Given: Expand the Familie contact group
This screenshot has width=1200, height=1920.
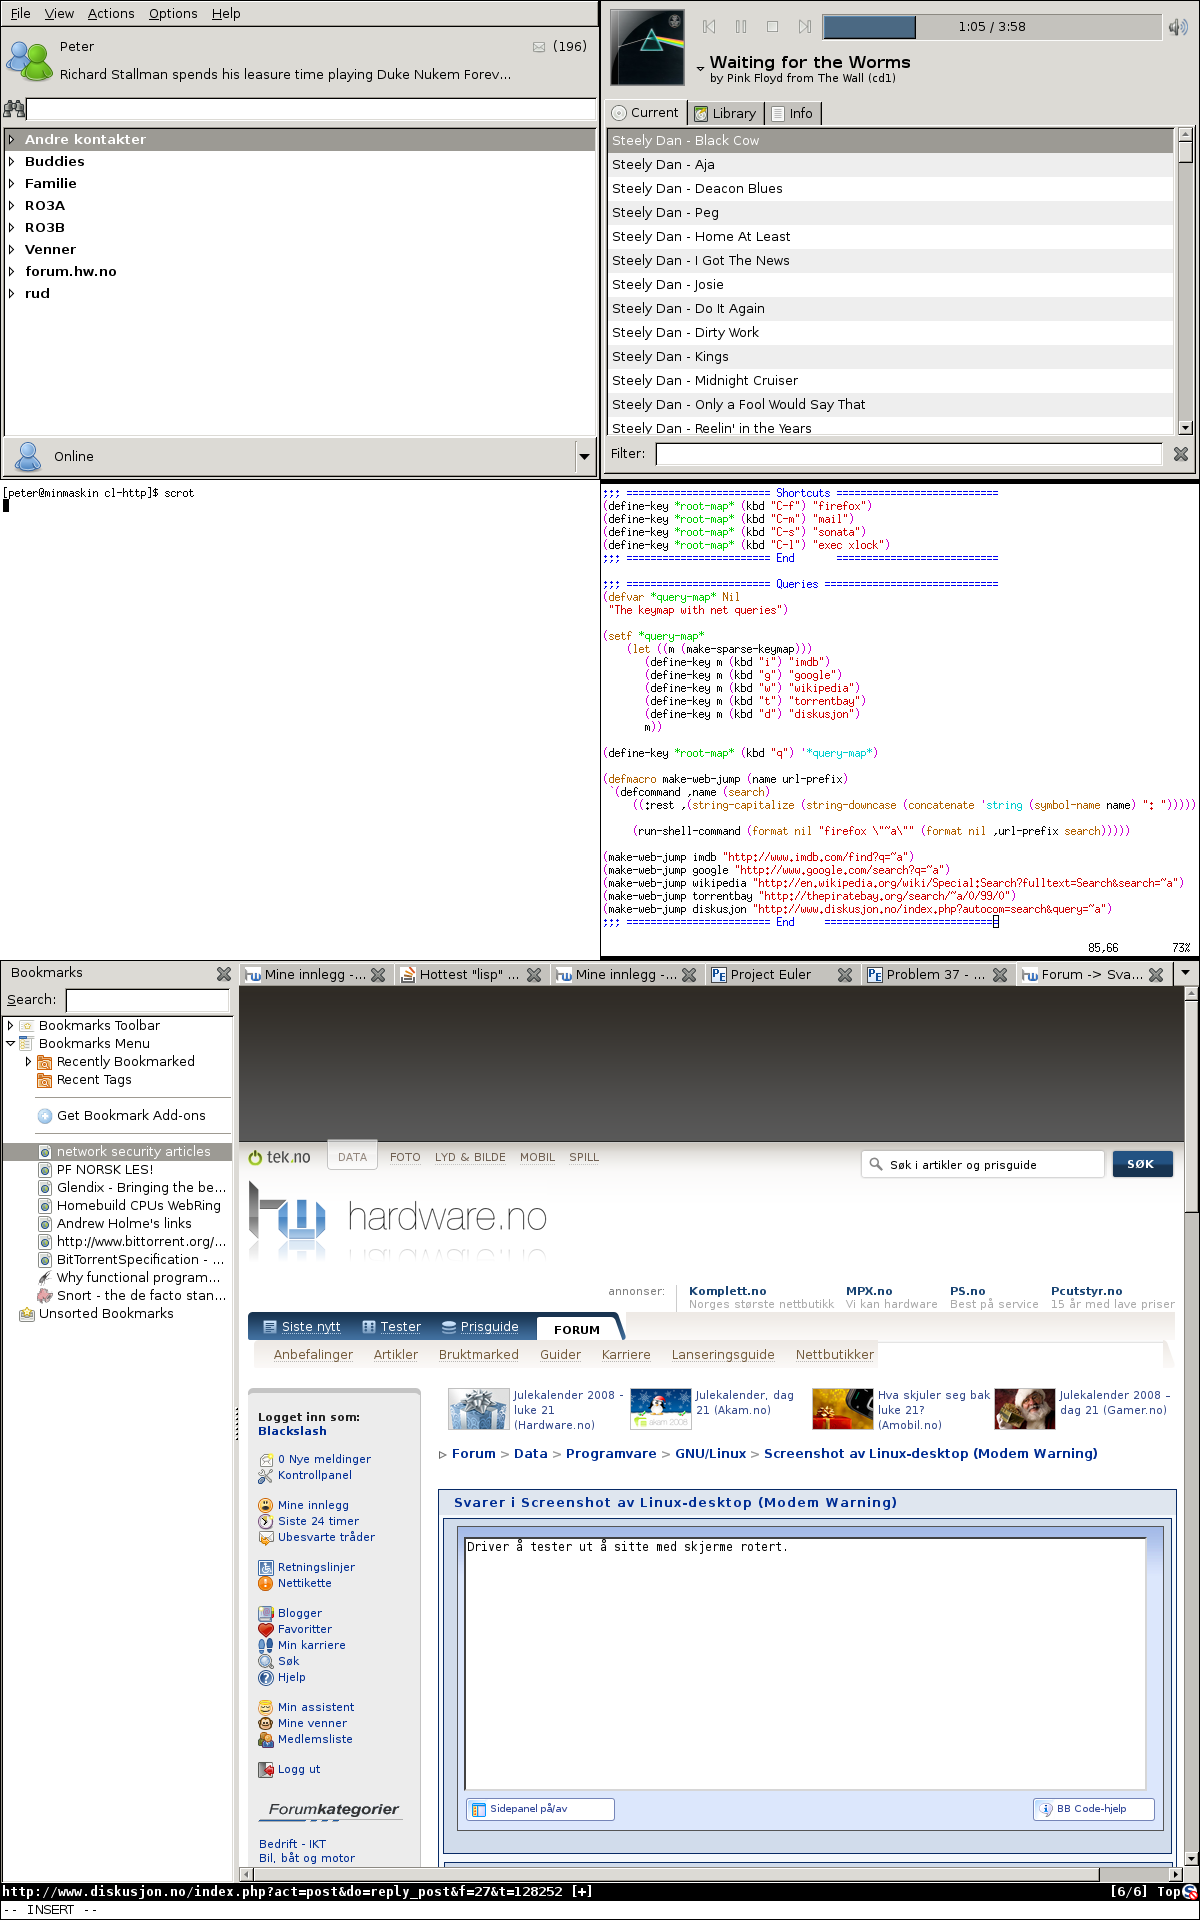Looking at the screenshot, I should [x=12, y=183].
